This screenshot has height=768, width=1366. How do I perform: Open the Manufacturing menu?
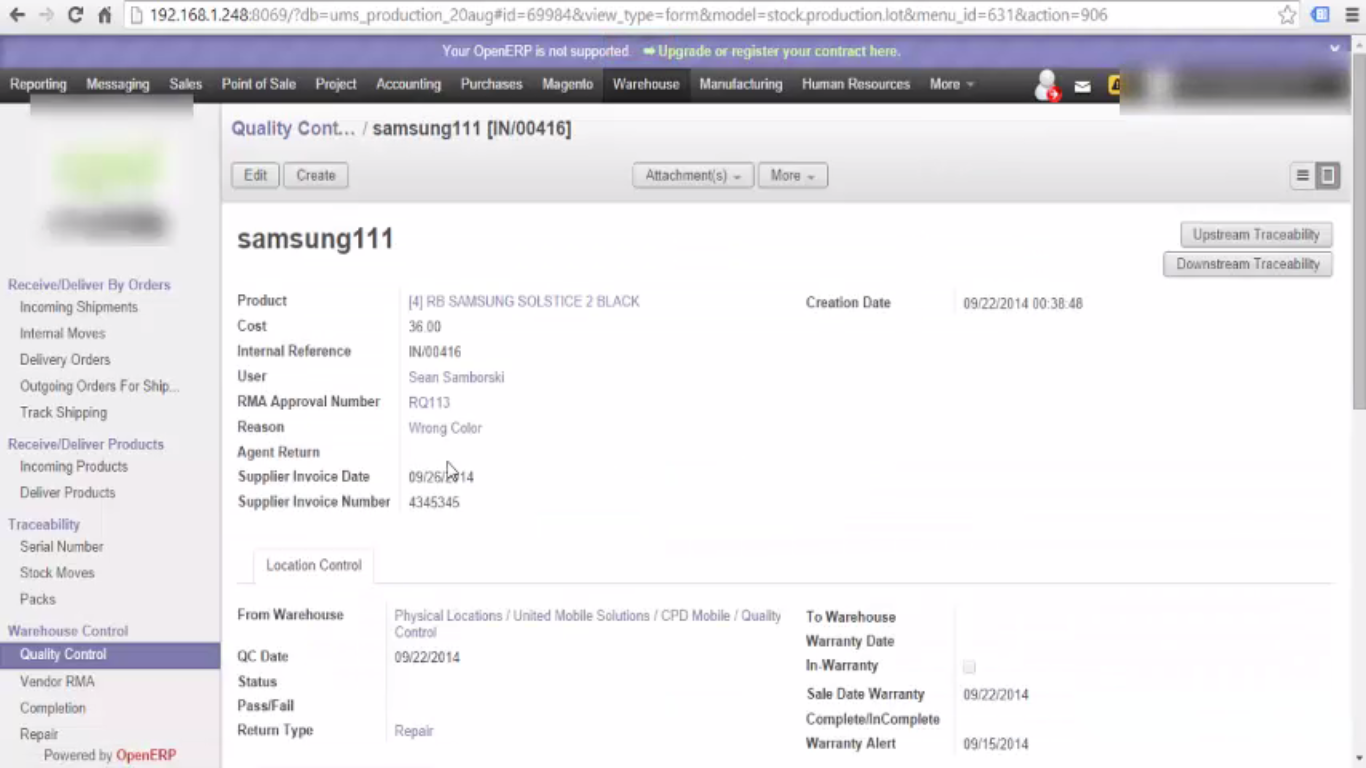(741, 84)
